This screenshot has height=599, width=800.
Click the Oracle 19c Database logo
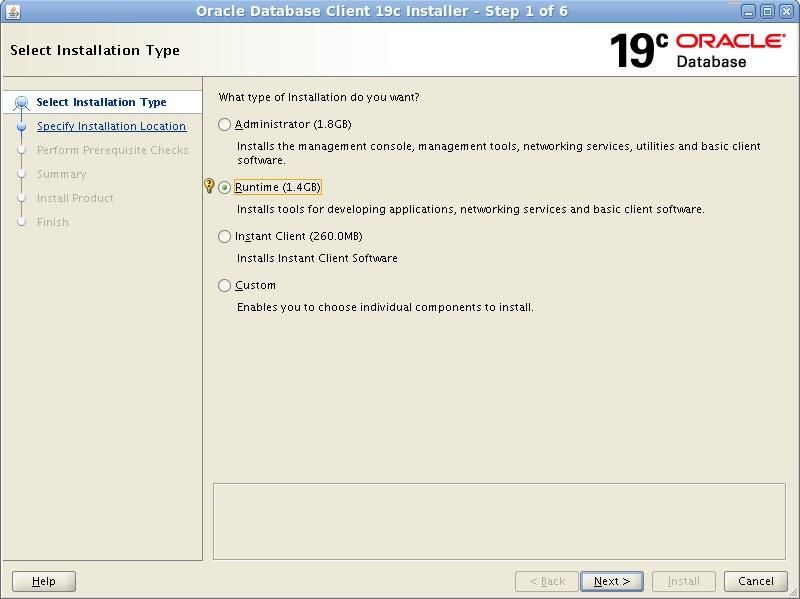(697, 51)
